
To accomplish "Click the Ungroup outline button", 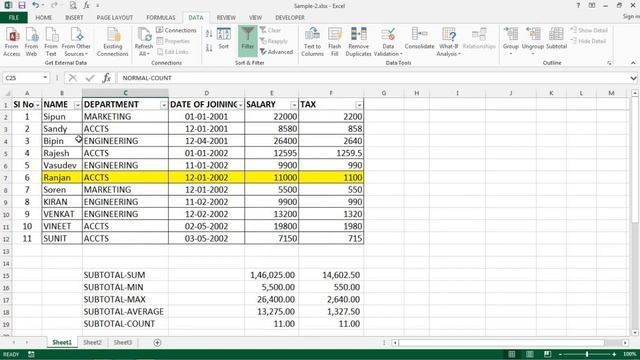I will coord(533,41).
